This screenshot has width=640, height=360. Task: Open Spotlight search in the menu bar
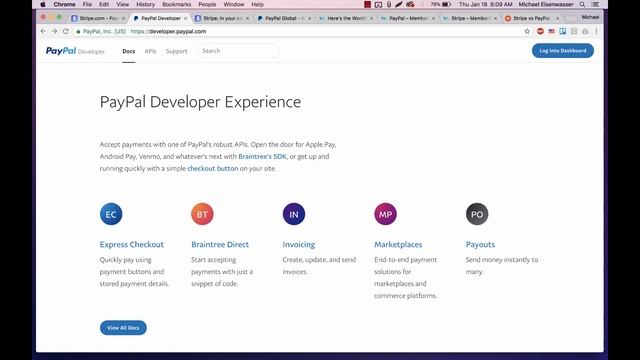[x=582, y=4]
